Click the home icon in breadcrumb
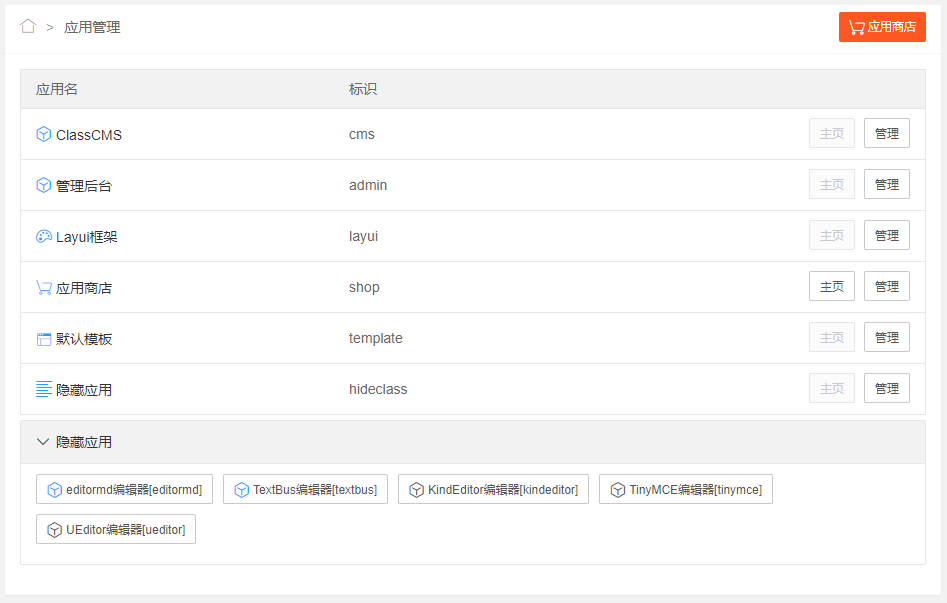This screenshot has height=603, width=947. pyautogui.click(x=28, y=26)
